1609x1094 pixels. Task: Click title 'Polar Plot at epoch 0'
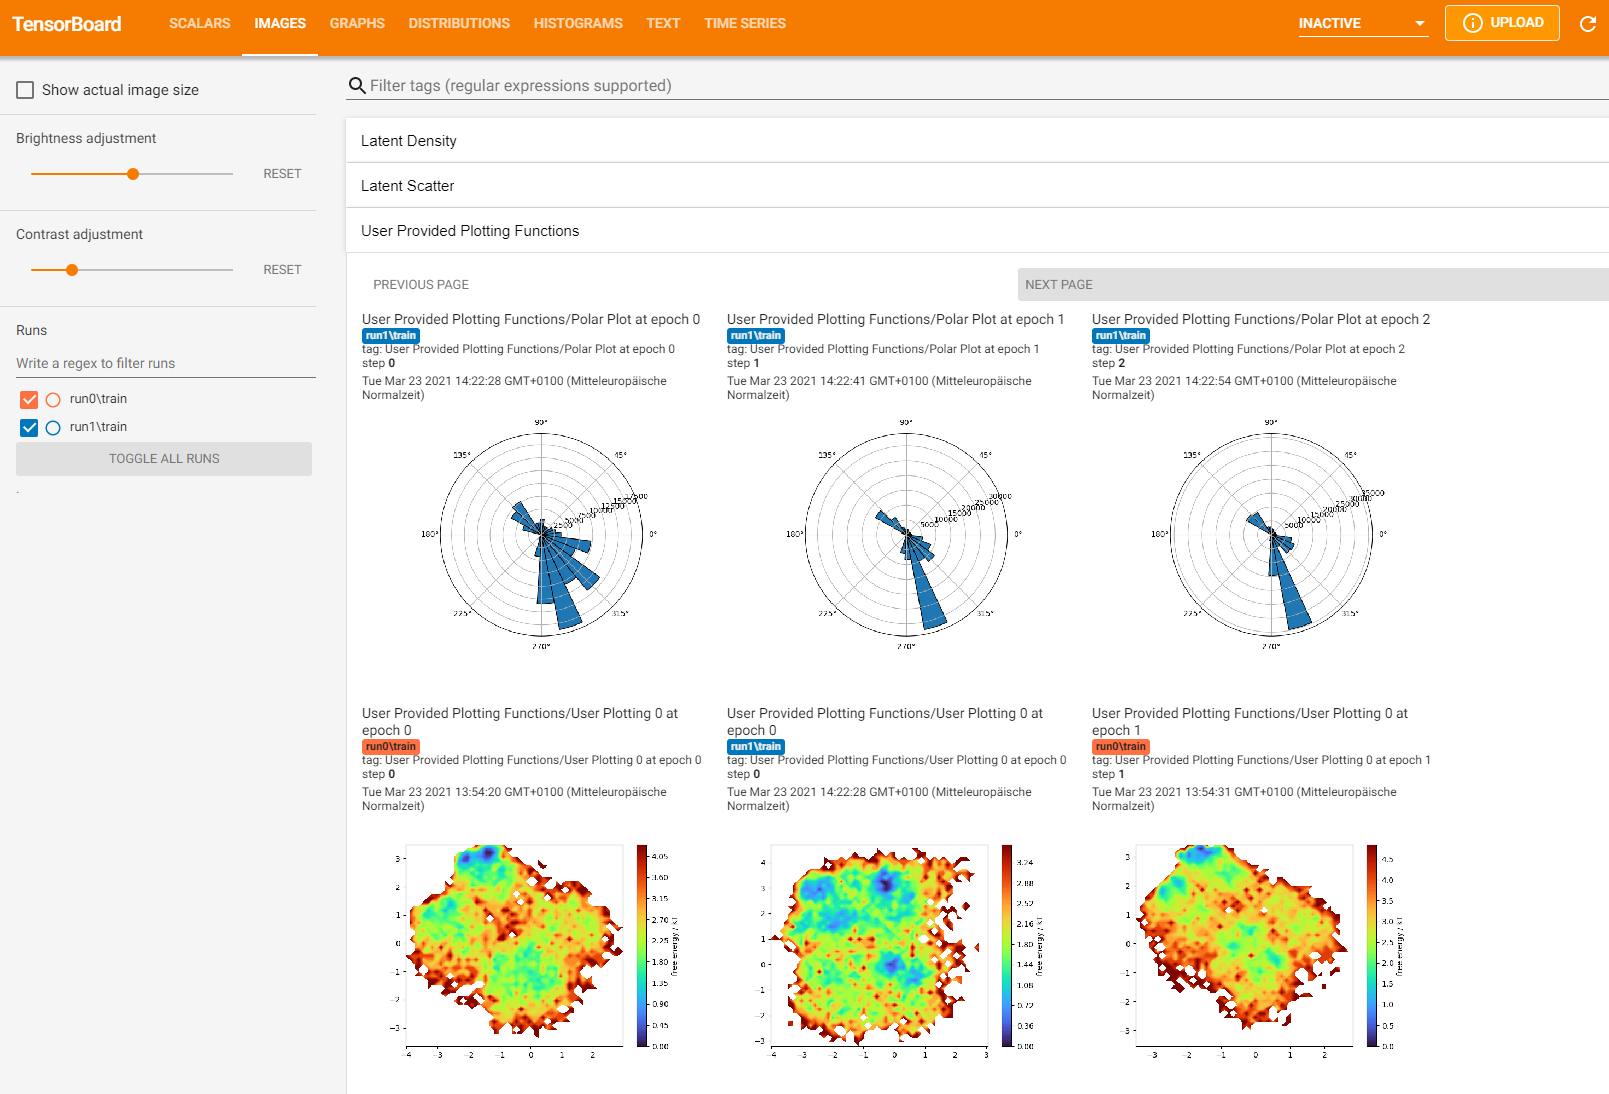point(531,319)
